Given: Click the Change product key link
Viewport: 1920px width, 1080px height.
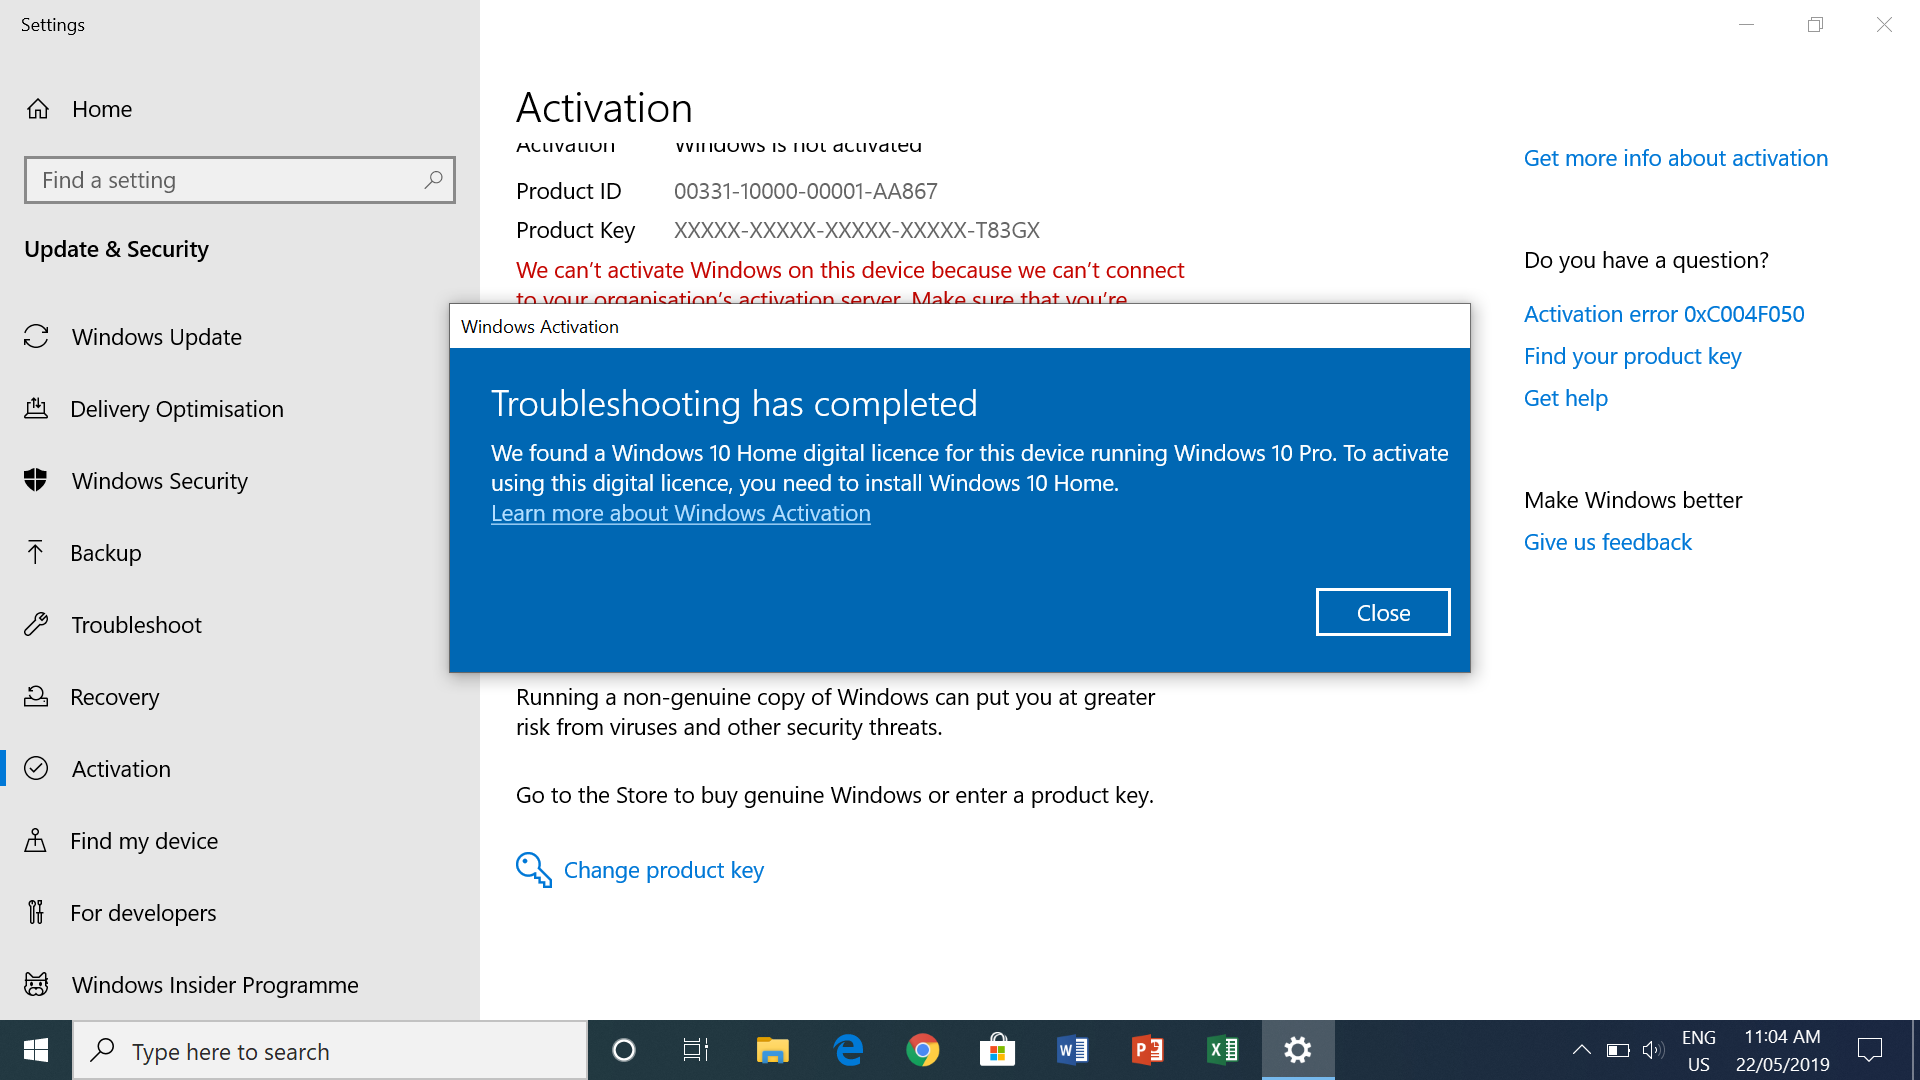Looking at the screenshot, I should click(x=663, y=870).
